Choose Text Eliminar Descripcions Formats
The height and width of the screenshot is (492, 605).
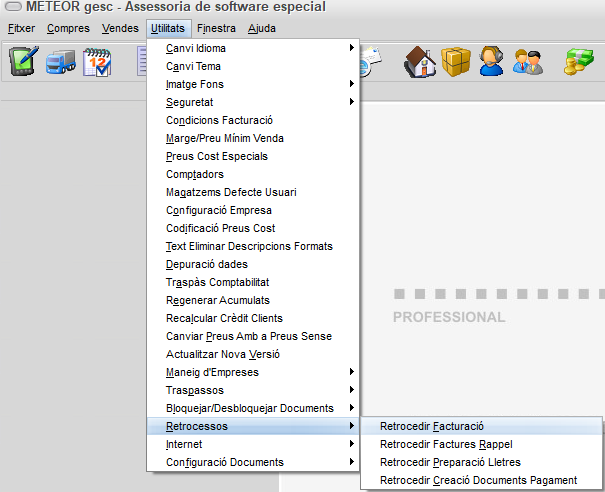[x=253, y=246]
